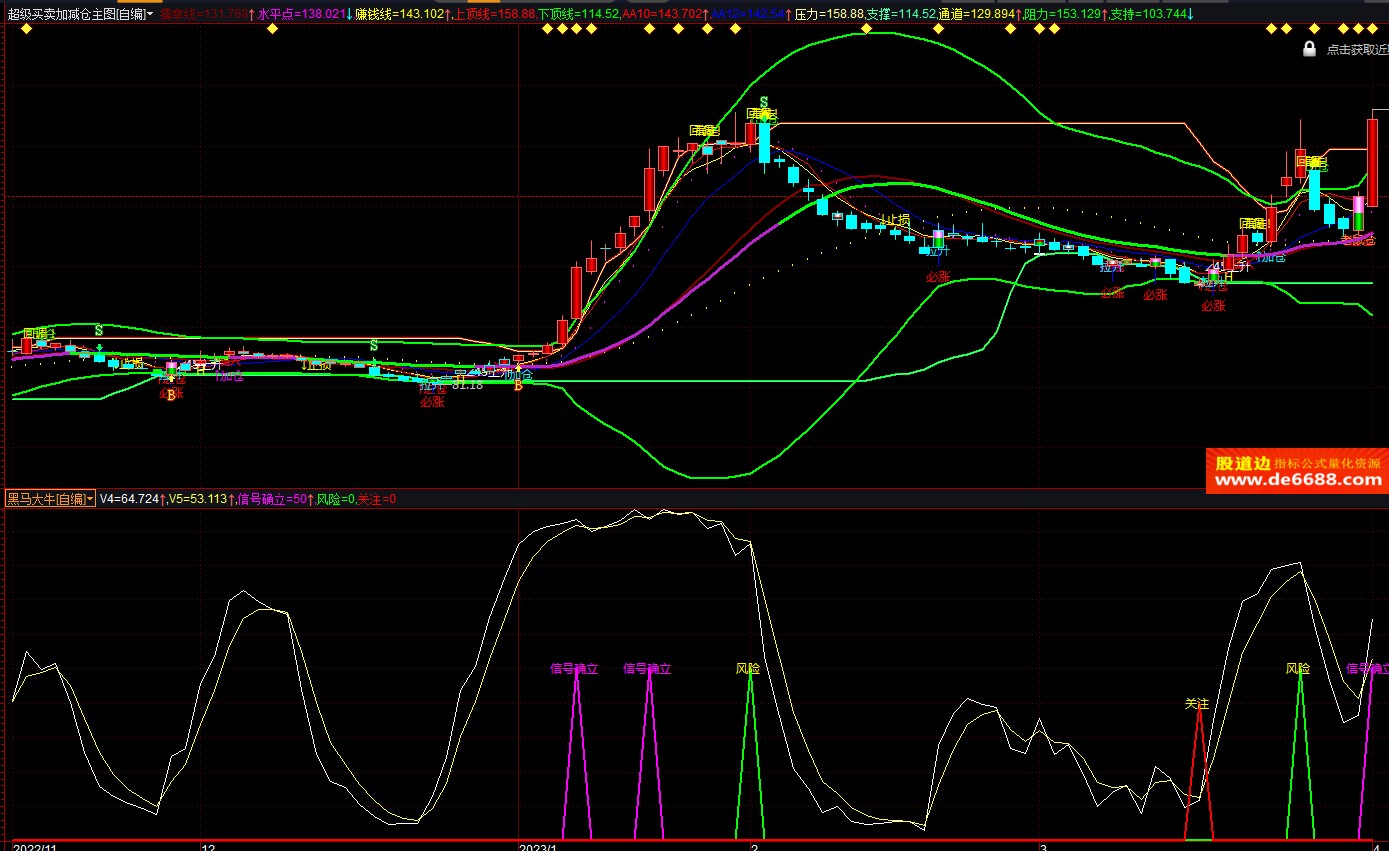This screenshot has width=1389, height=851.
Task: Select the first magenta 信号确立 signal label
Action: [574, 669]
